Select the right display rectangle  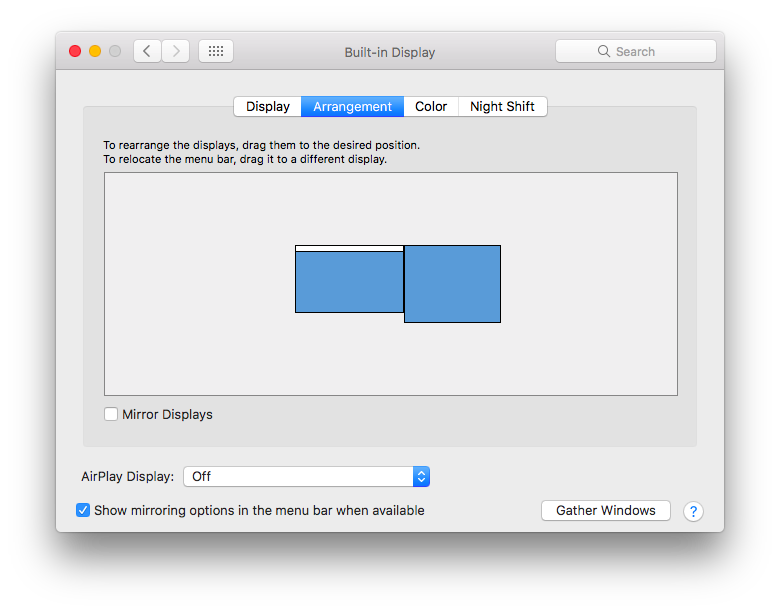(x=452, y=284)
